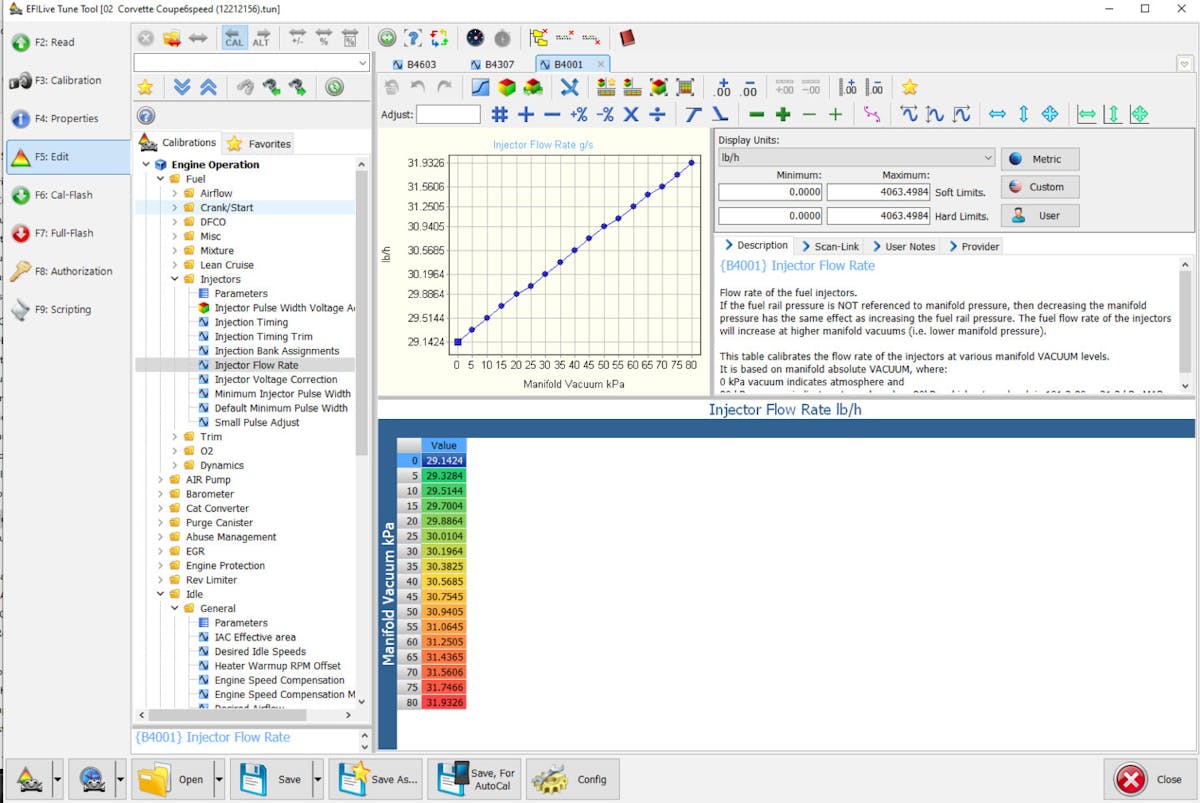Viewport: 1200px width, 803px height.
Task: Toggle the 2D line chart view
Action: (481, 87)
